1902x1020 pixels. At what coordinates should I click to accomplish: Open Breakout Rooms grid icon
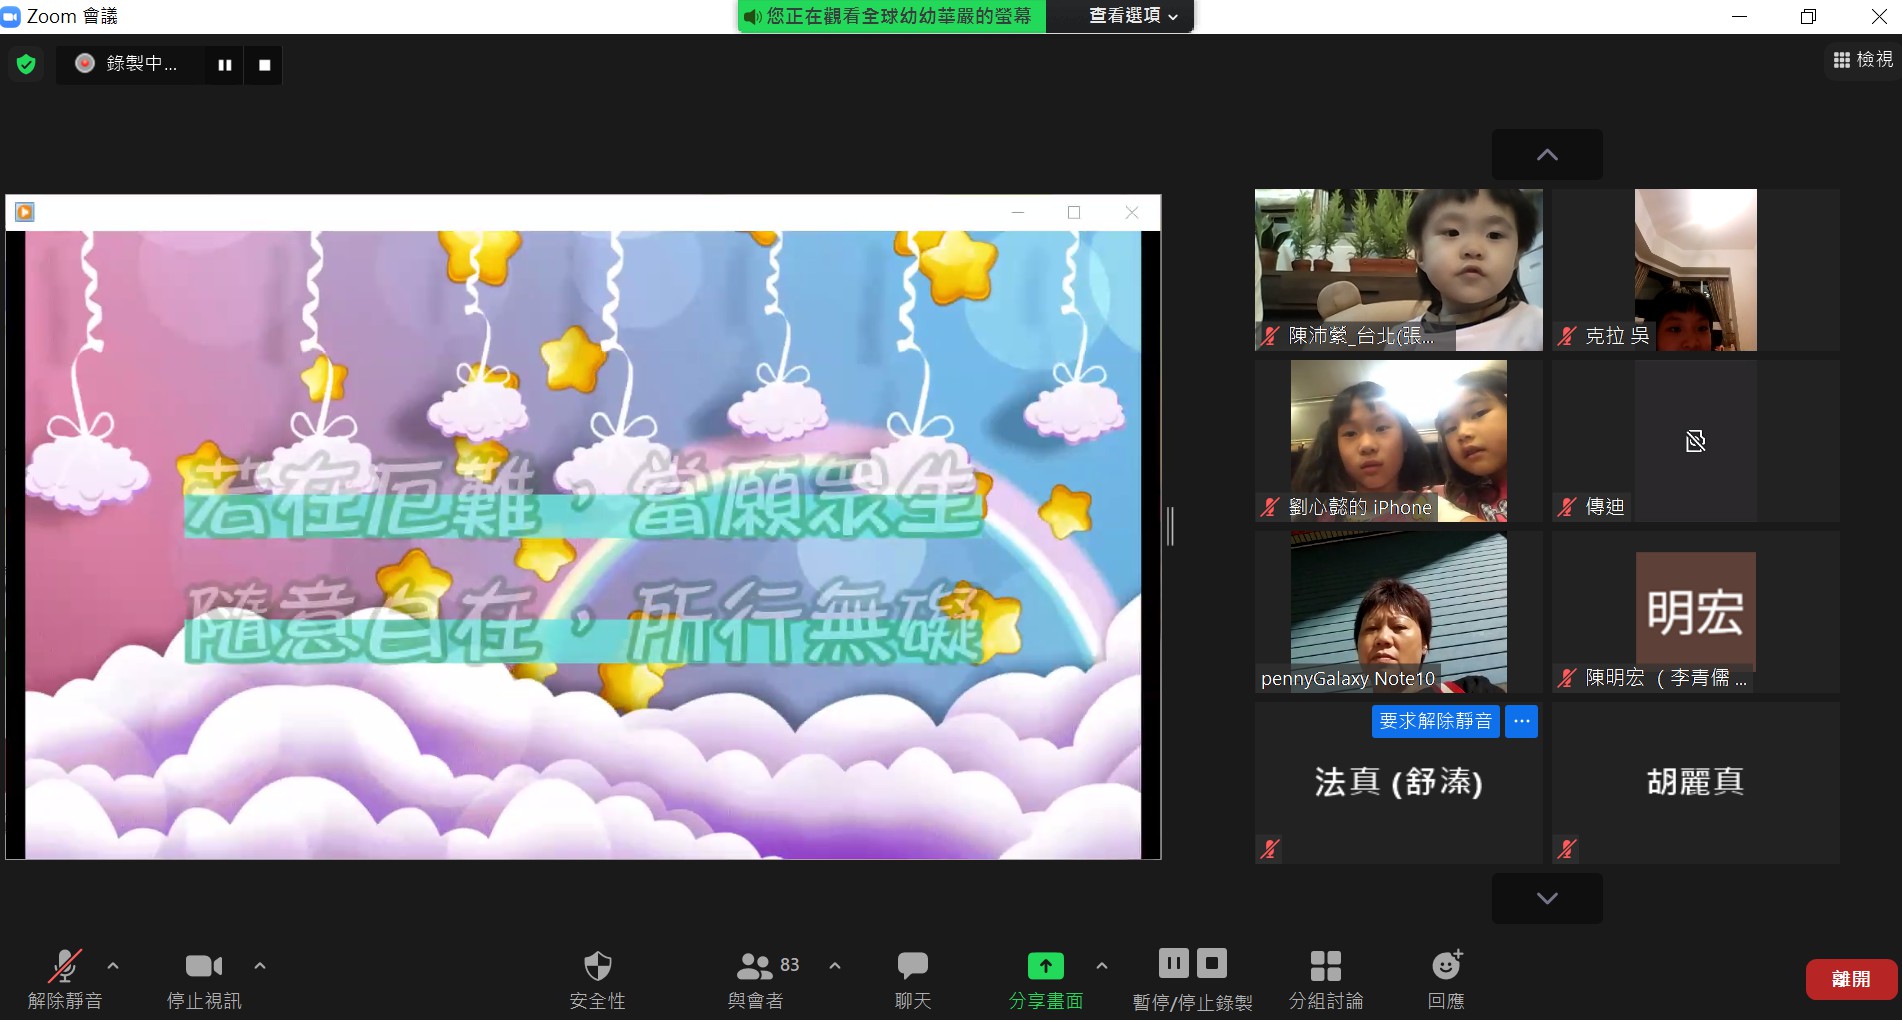click(1325, 967)
